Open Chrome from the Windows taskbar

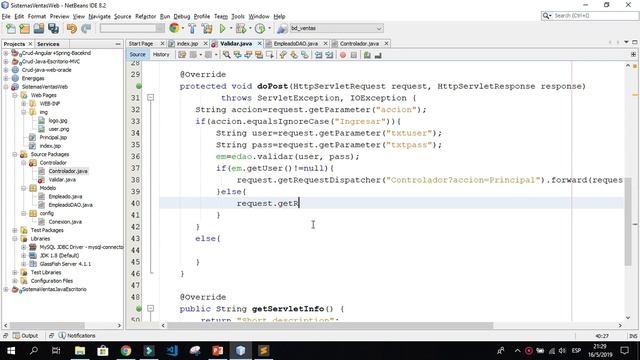click(x=126, y=351)
